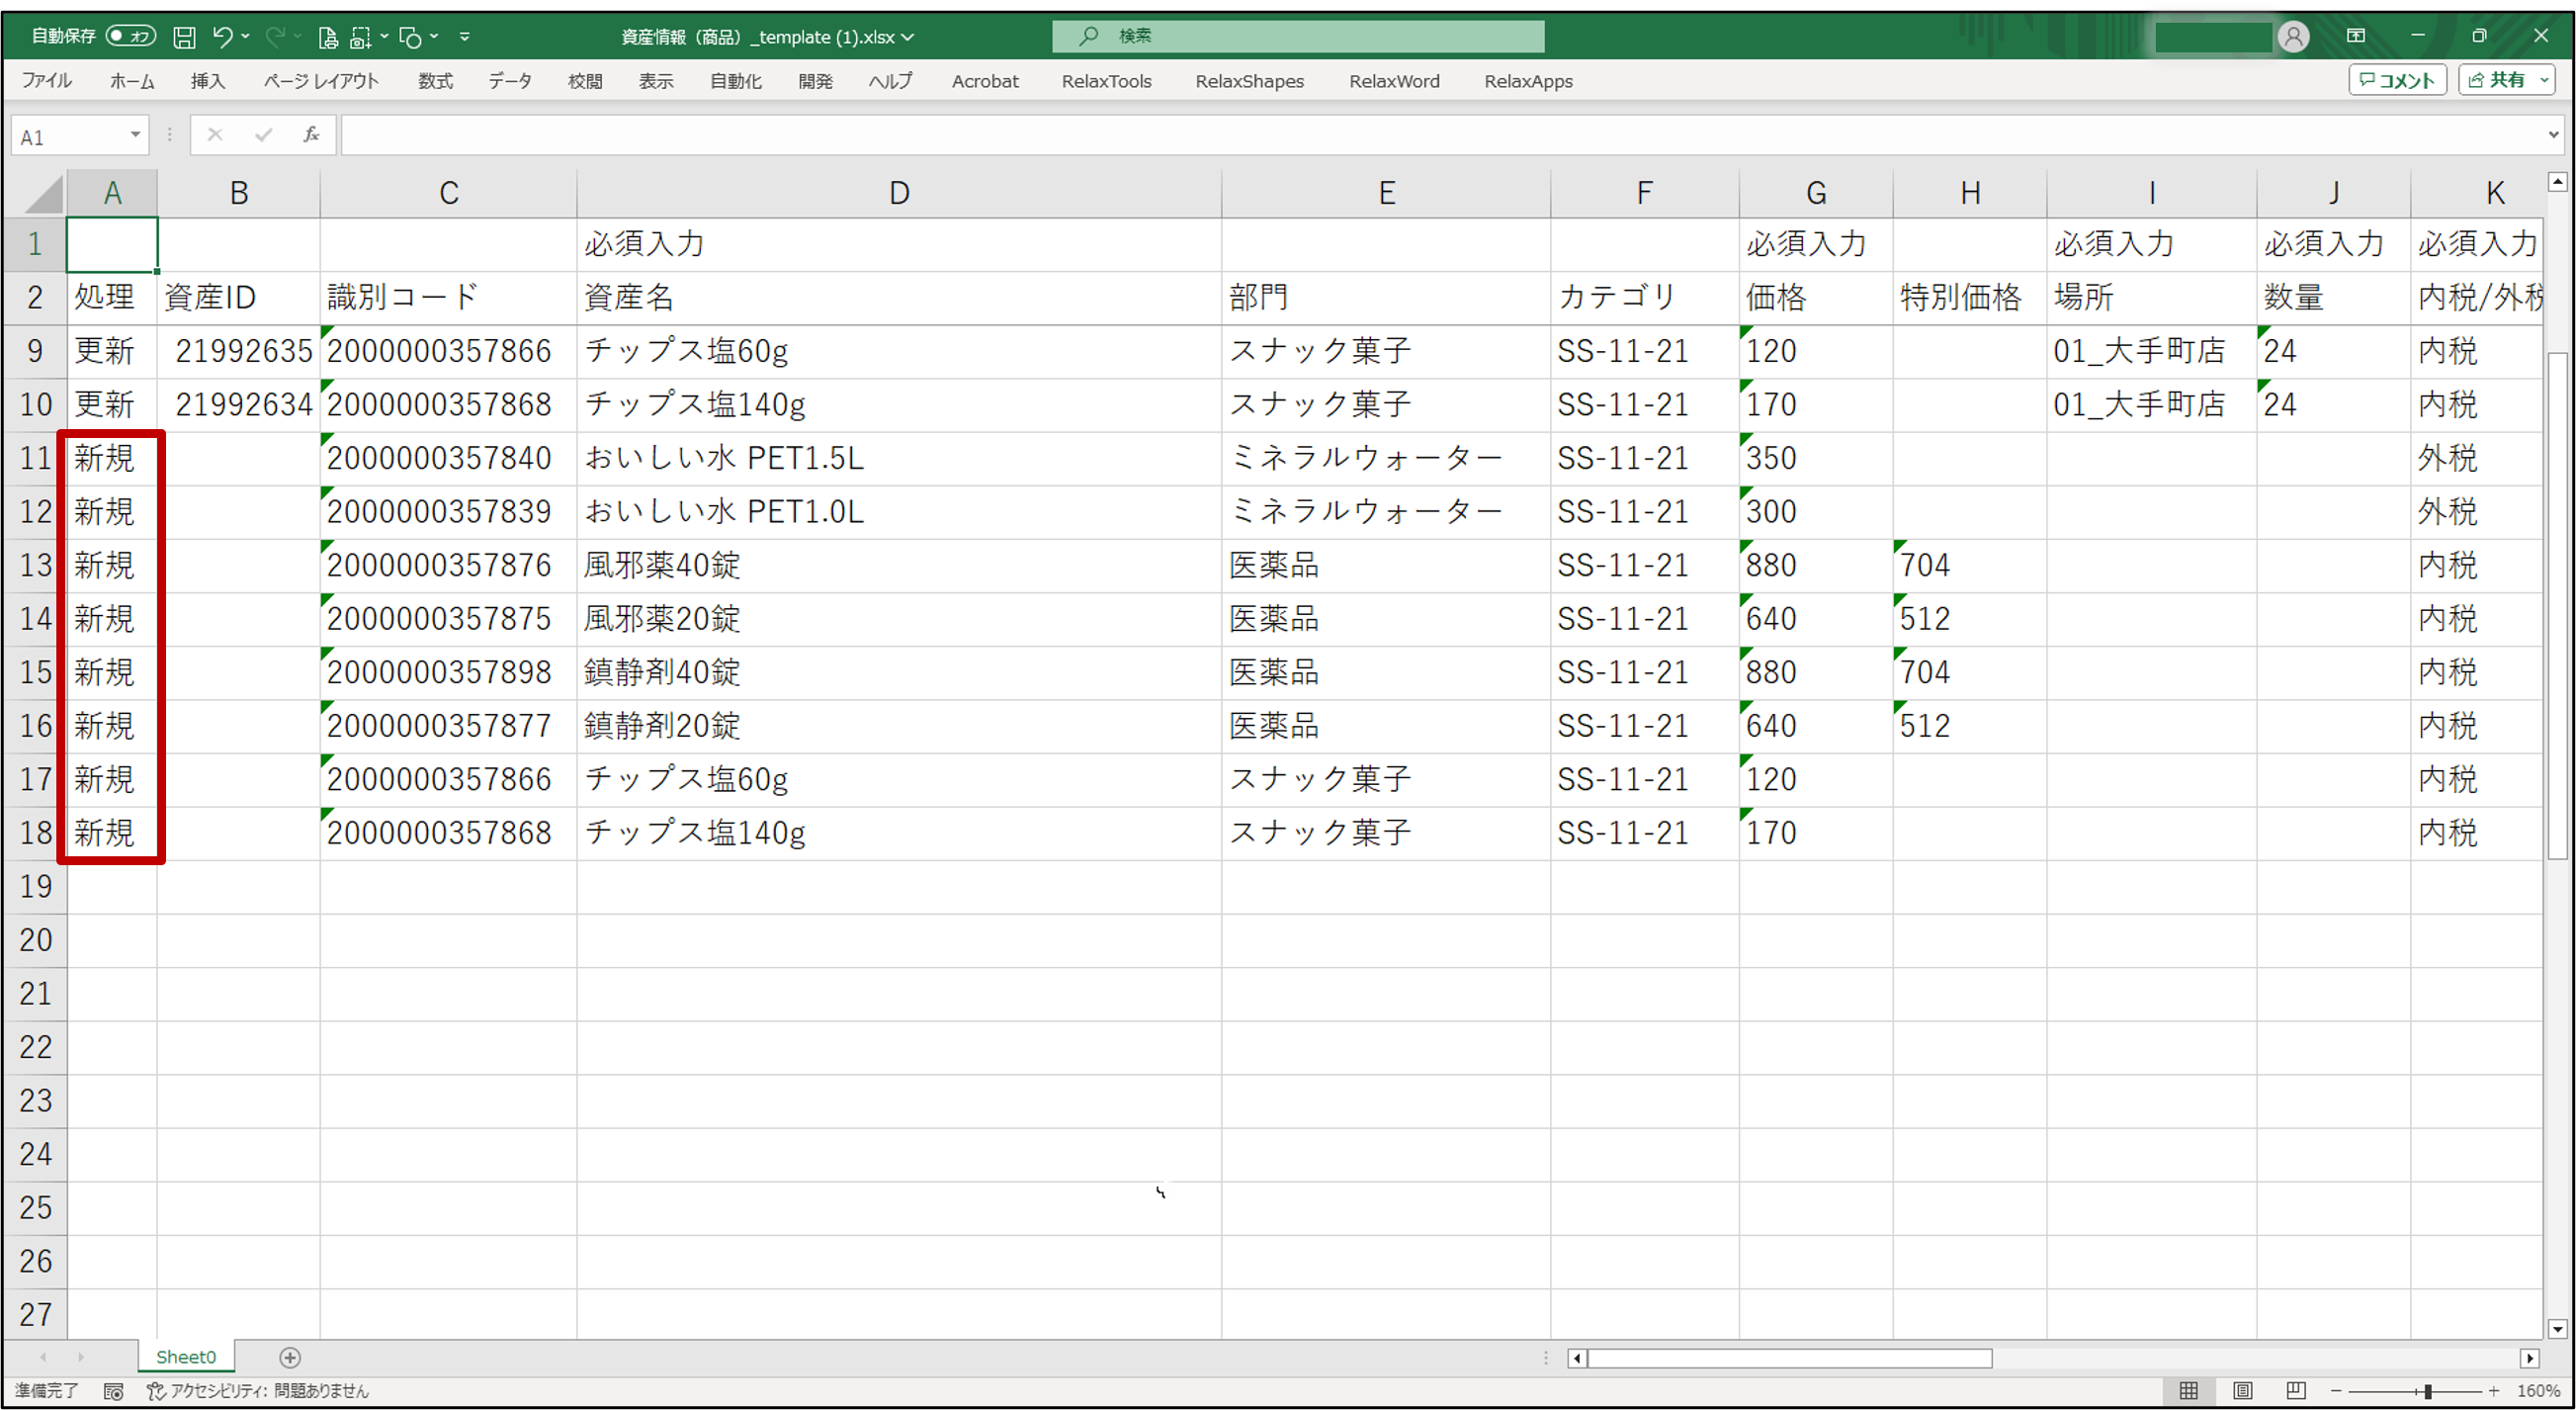Screen dimensions: 2576x1410
Task: Enable Normal view toggle in status bar
Action: click(x=2188, y=1391)
